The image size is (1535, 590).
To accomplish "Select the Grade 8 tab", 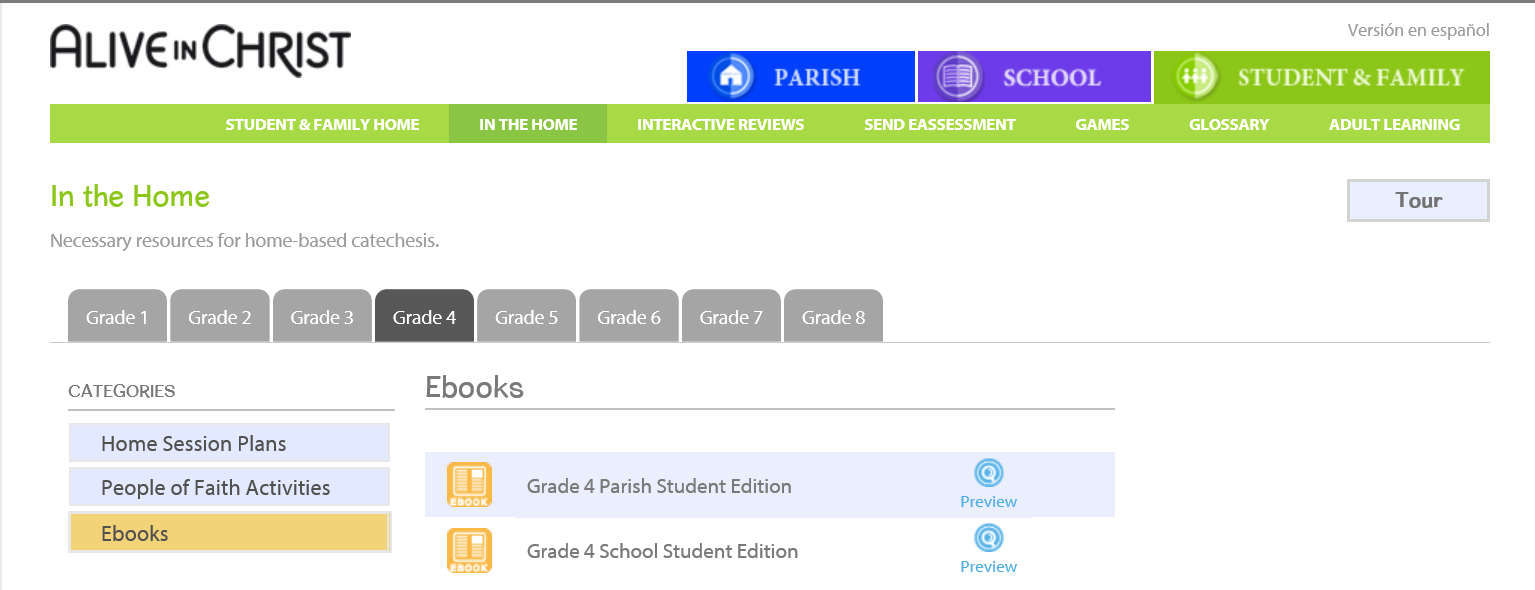I will pyautogui.click(x=833, y=316).
